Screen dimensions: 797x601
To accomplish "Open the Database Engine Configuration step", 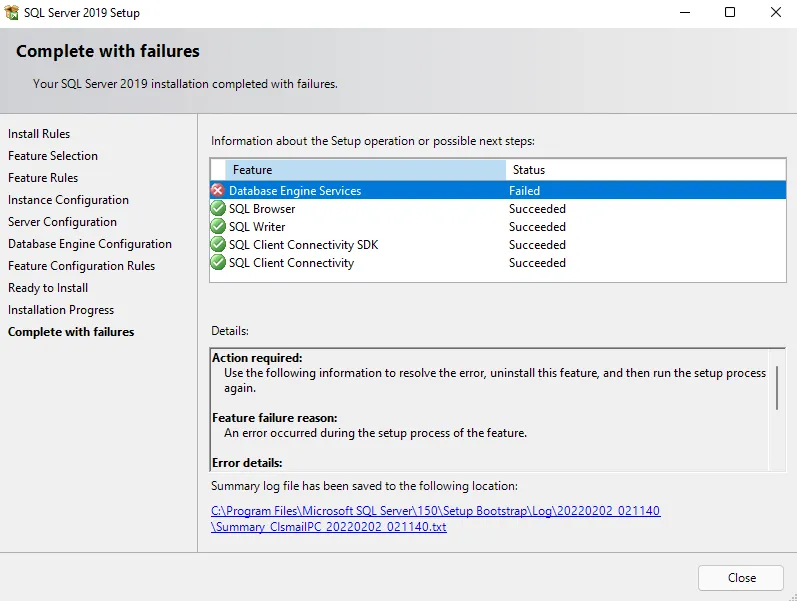I will pyautogui.click(x=90, y=244).
